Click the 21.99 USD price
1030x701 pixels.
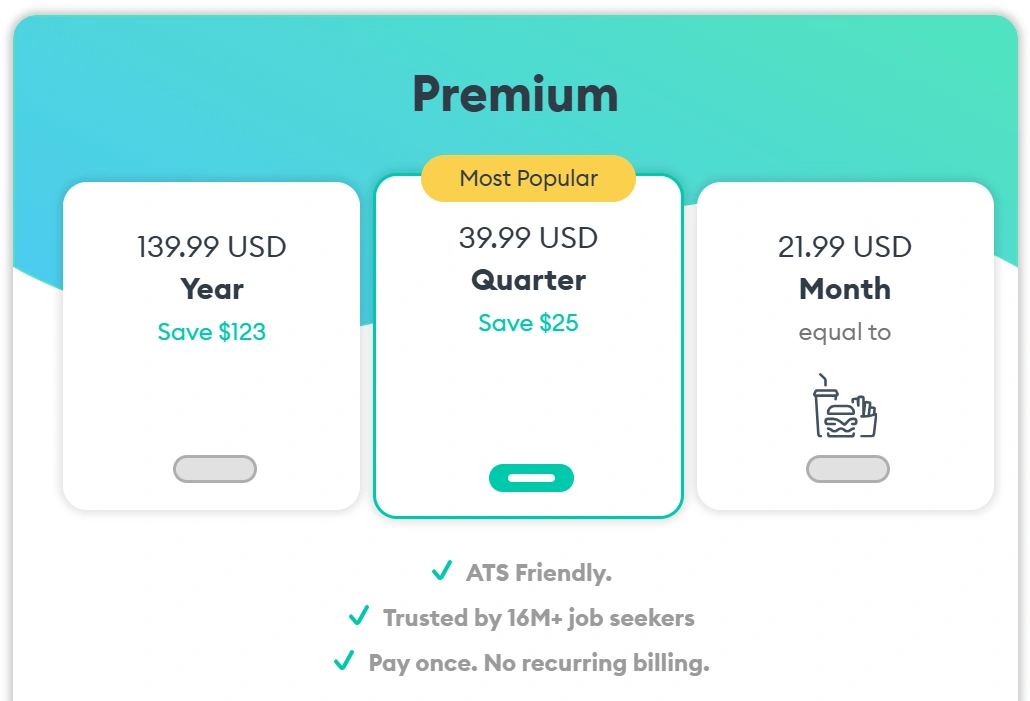point(845,247)
